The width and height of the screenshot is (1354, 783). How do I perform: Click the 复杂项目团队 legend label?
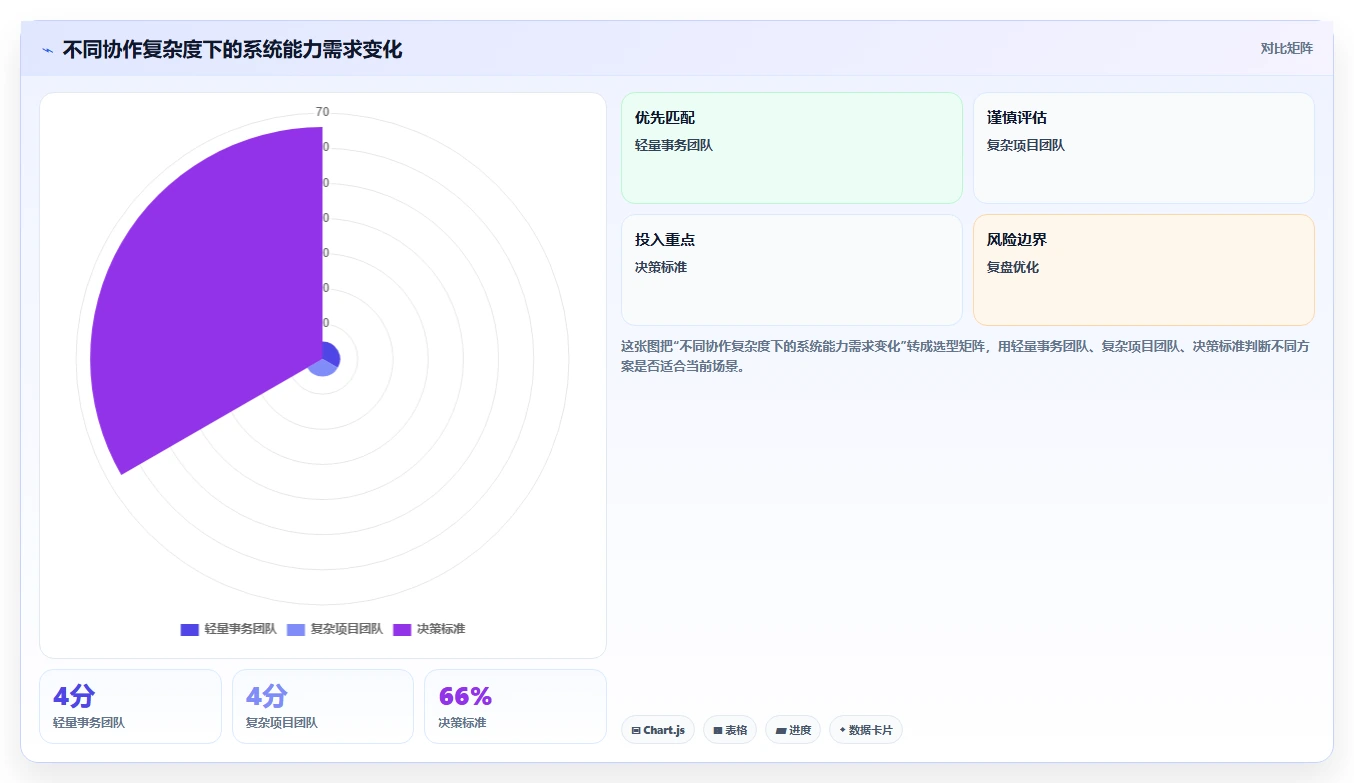pos(346,629)
